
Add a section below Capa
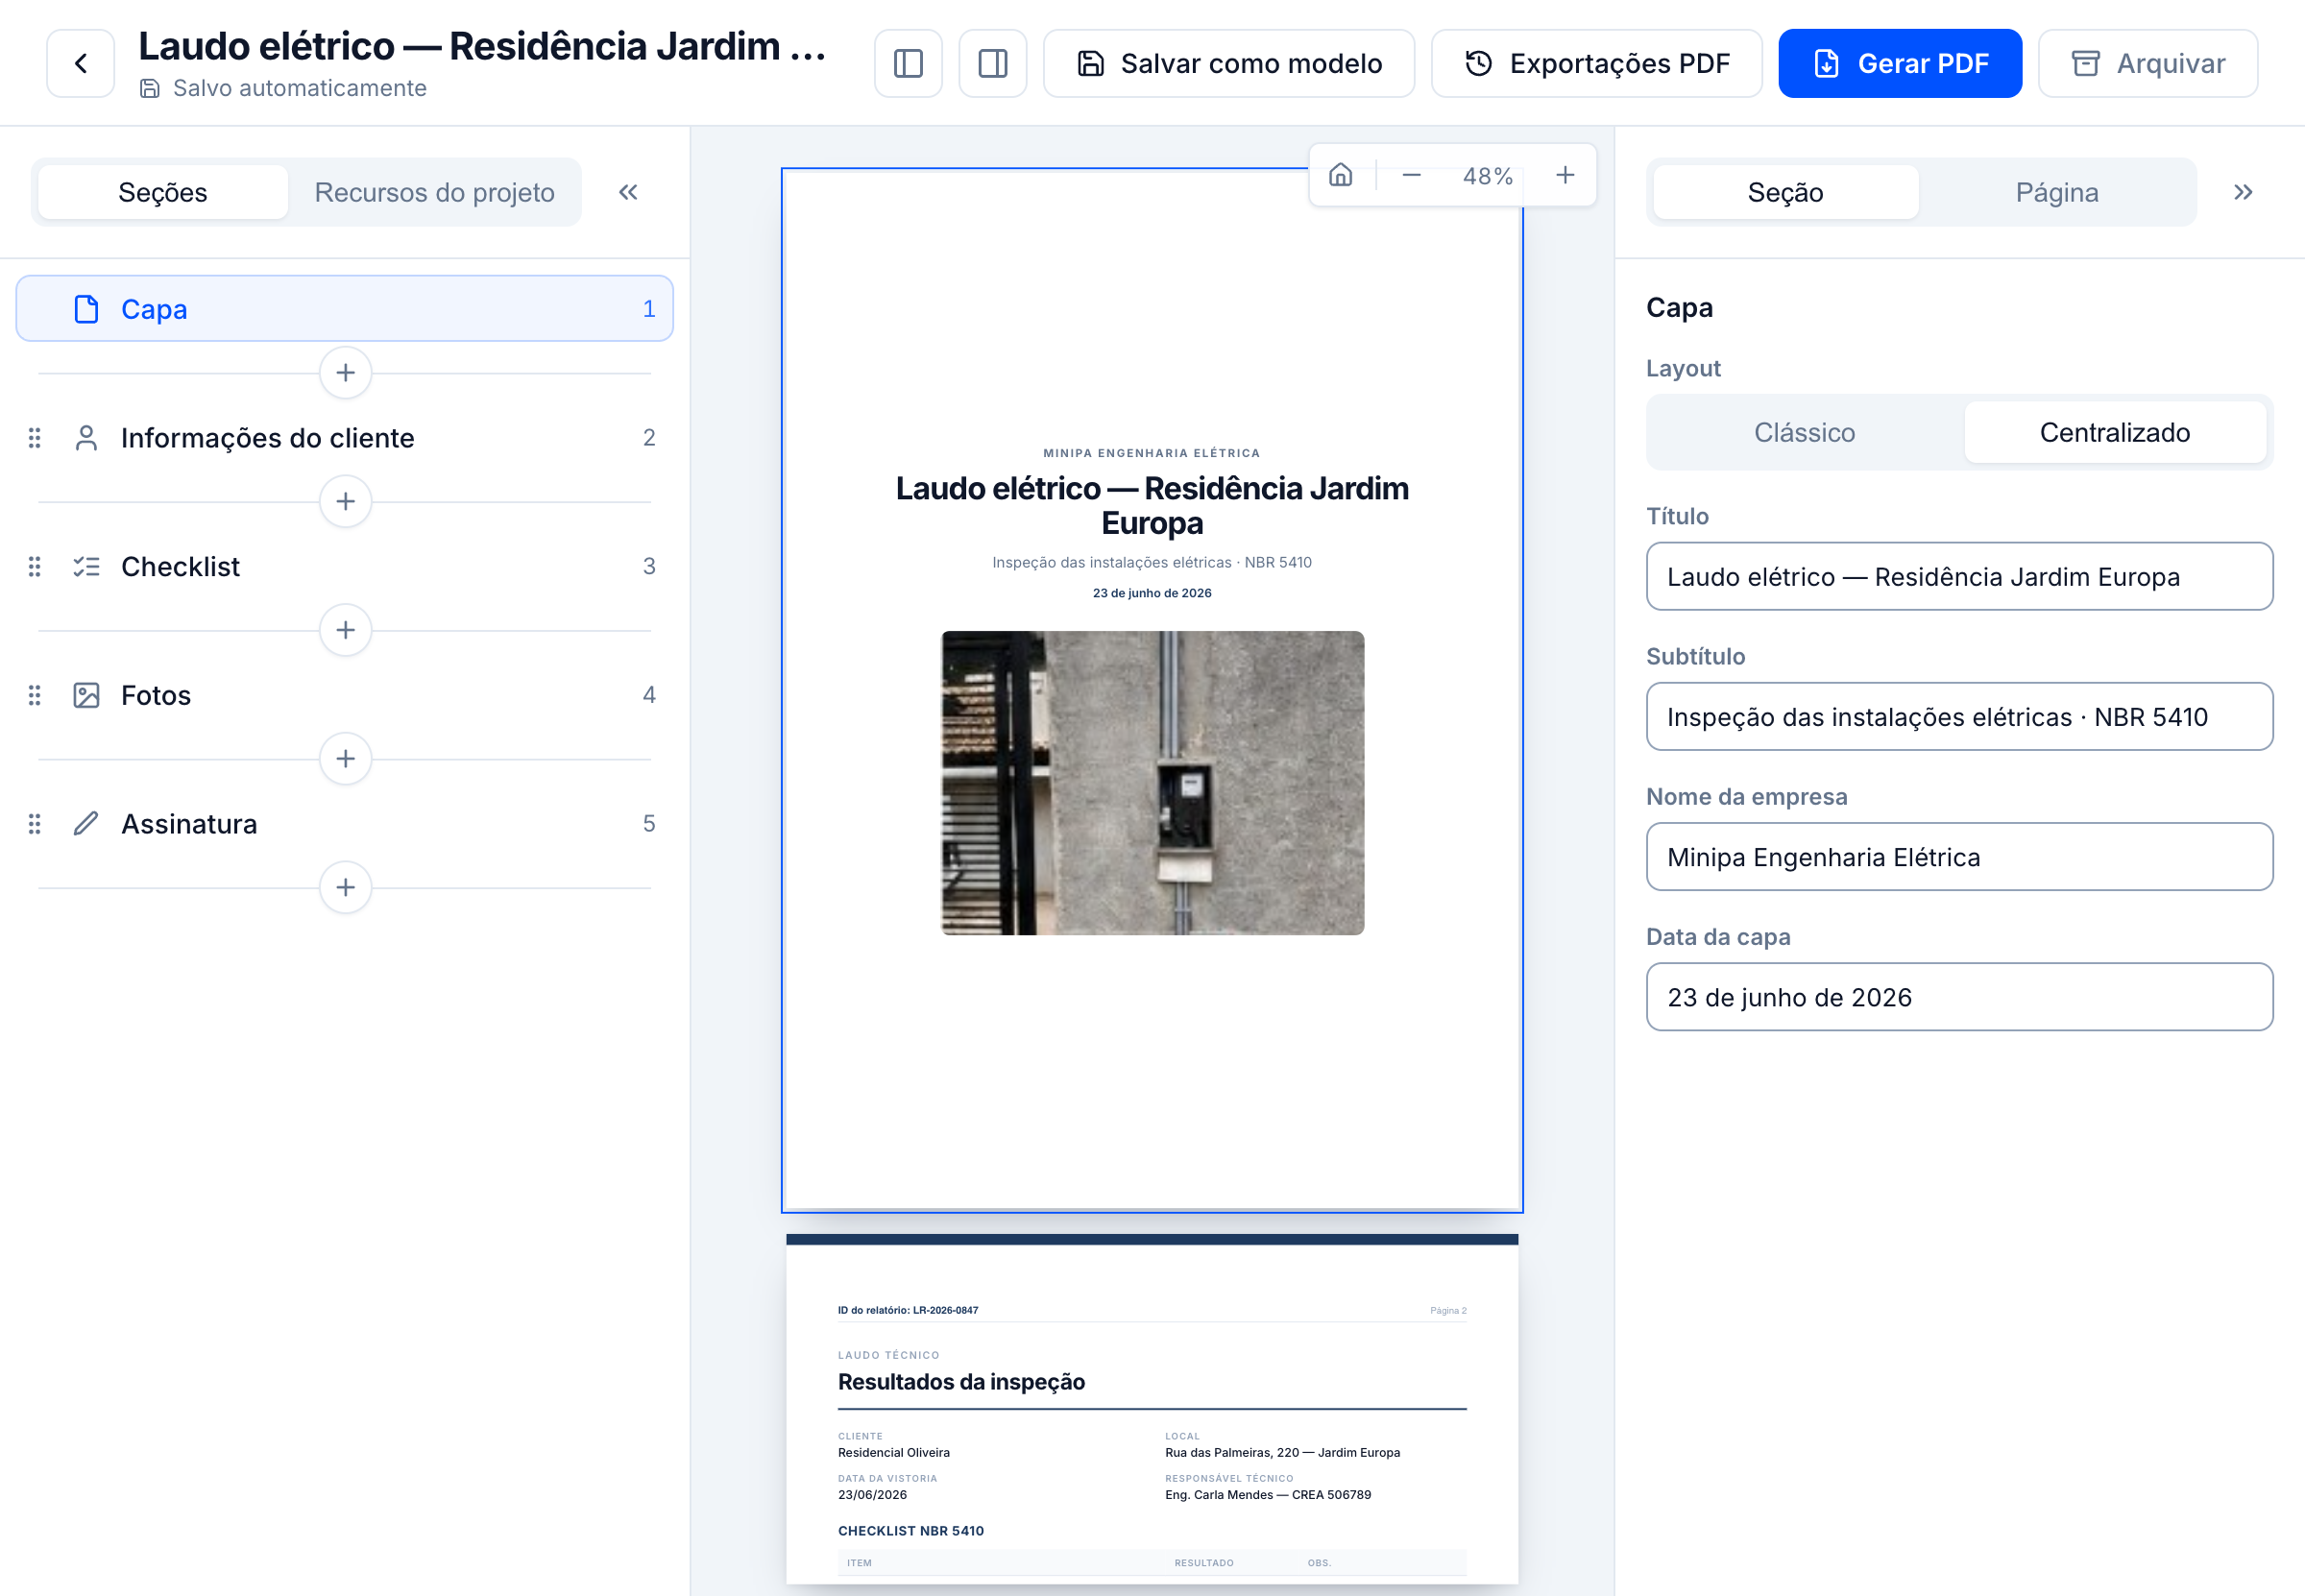345,373
